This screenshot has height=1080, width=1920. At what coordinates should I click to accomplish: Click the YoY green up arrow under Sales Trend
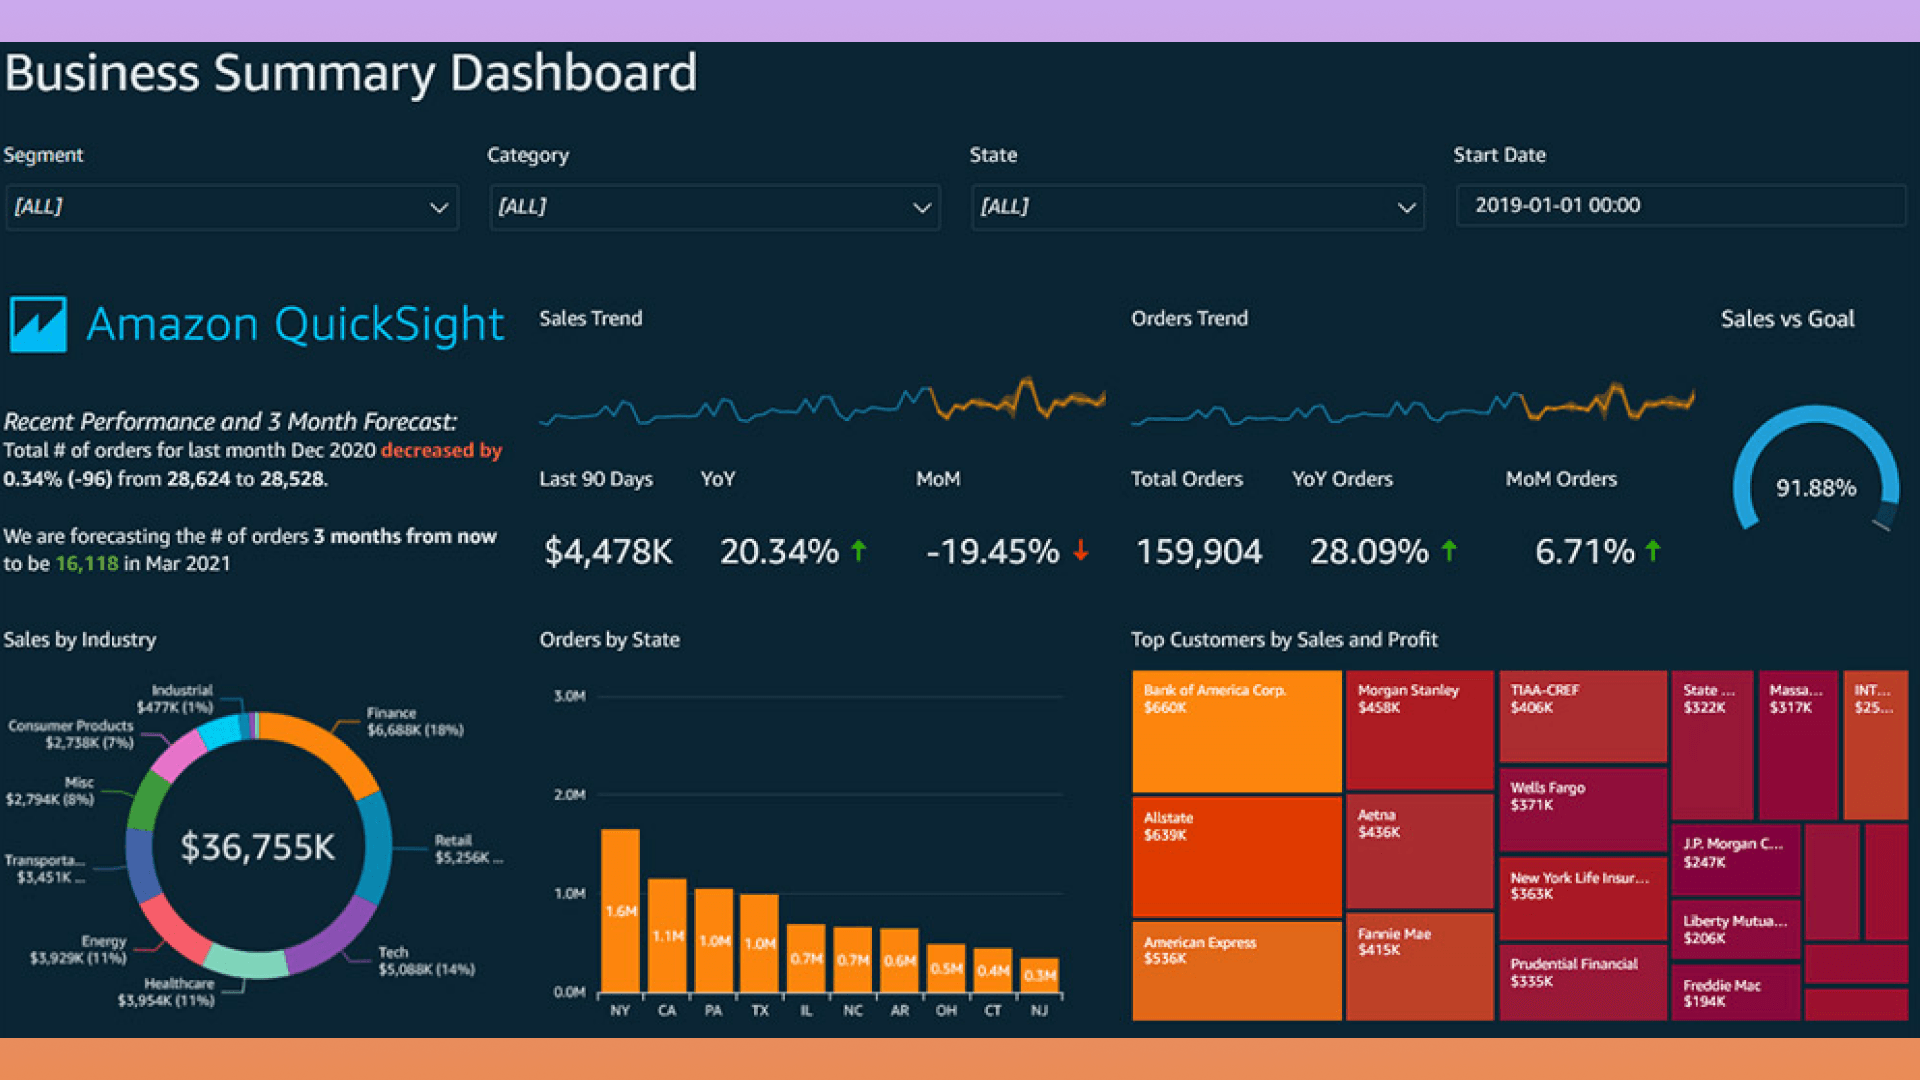859,550
